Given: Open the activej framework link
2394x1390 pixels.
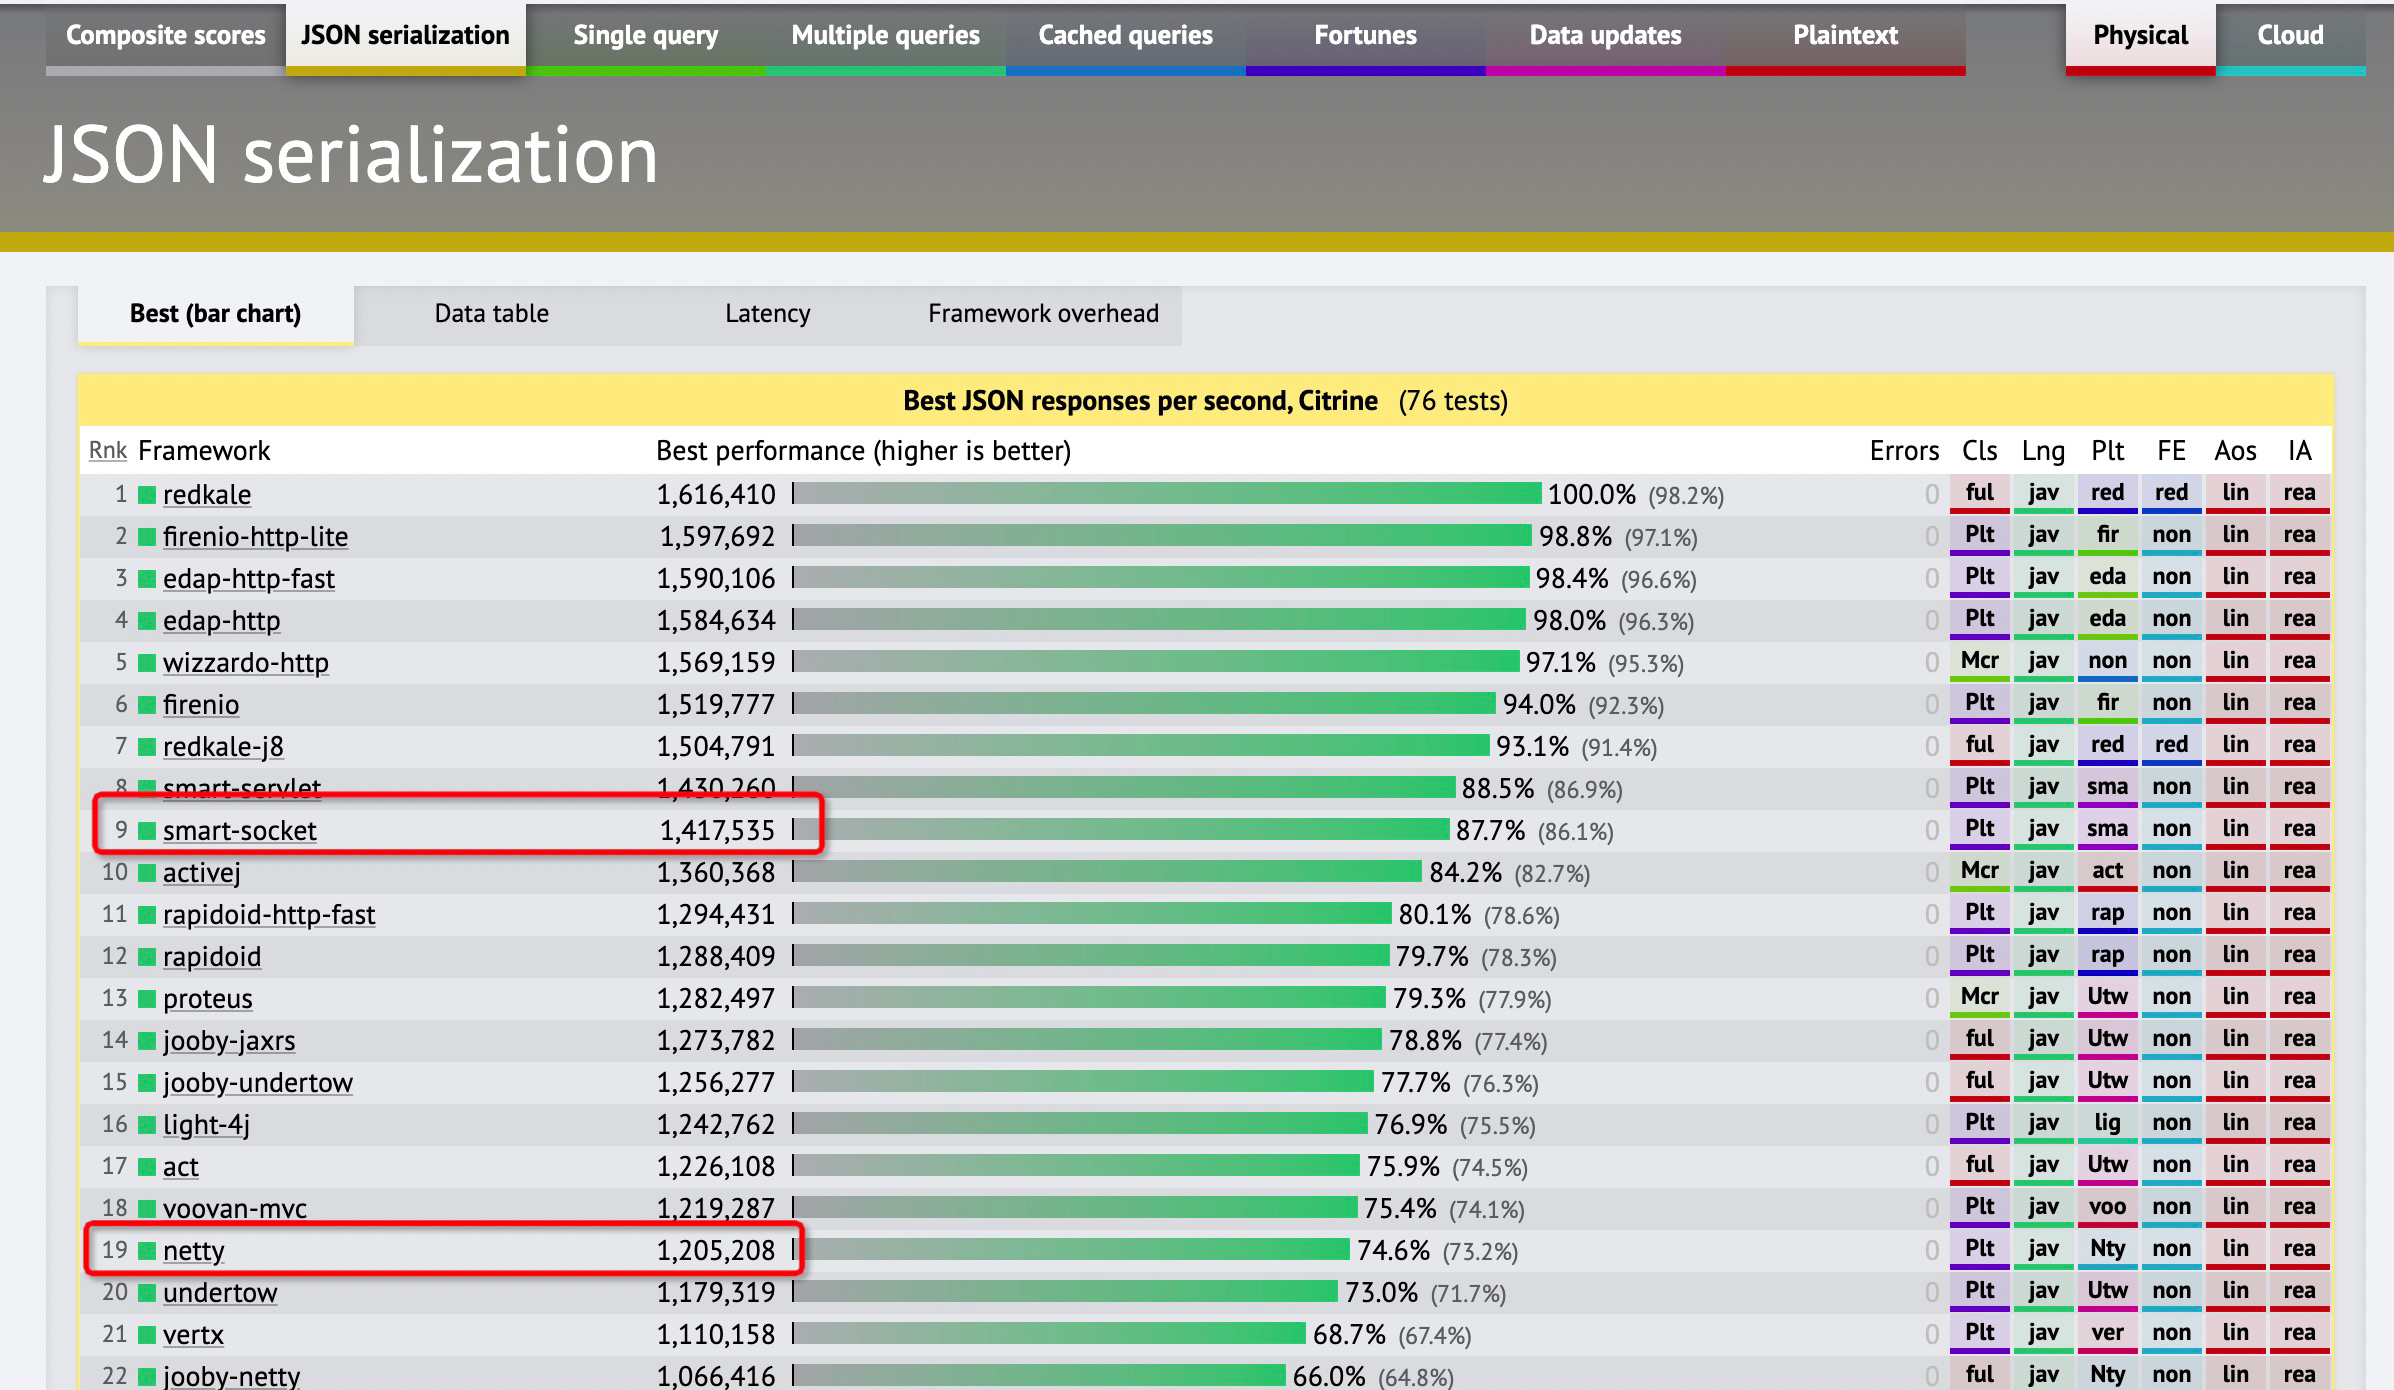Looking at the screenshot, I should coord(202,873).
